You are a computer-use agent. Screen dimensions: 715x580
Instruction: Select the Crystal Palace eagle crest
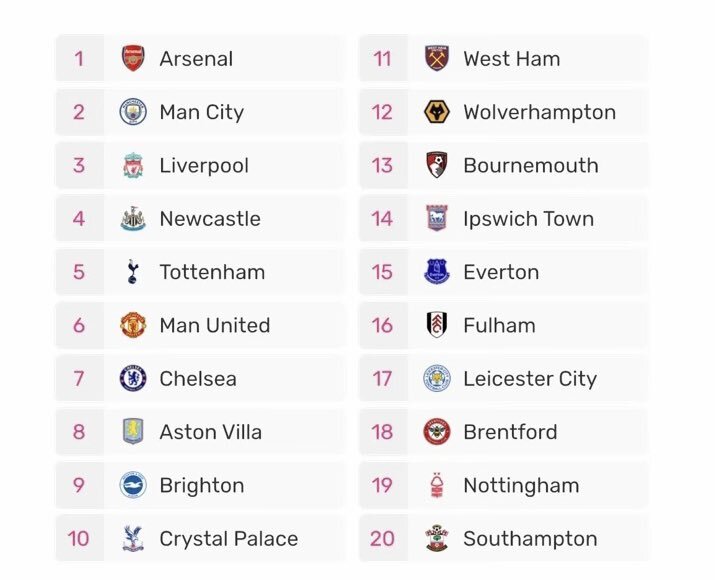click(x=133, y=539)
